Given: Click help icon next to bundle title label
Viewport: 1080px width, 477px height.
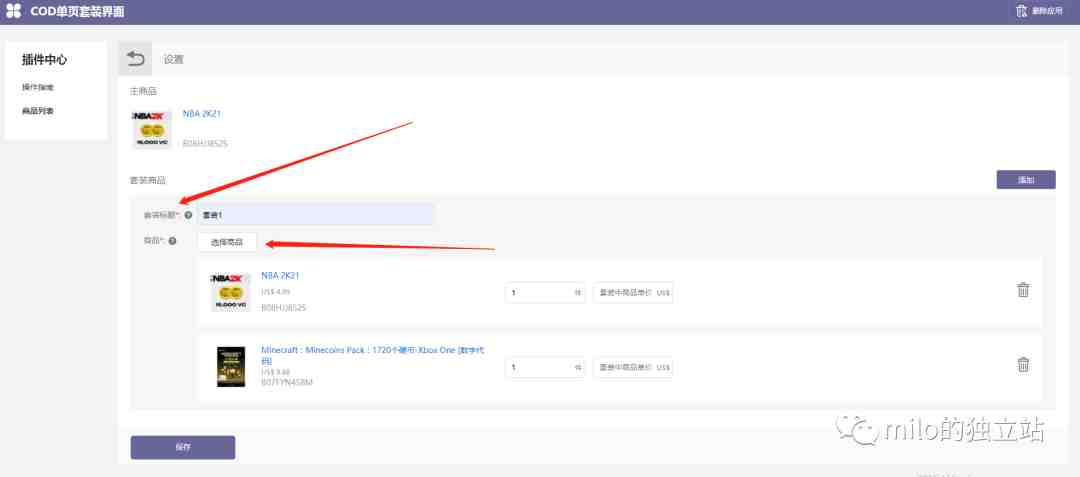Looking at the screenshot, I should 188,215.
